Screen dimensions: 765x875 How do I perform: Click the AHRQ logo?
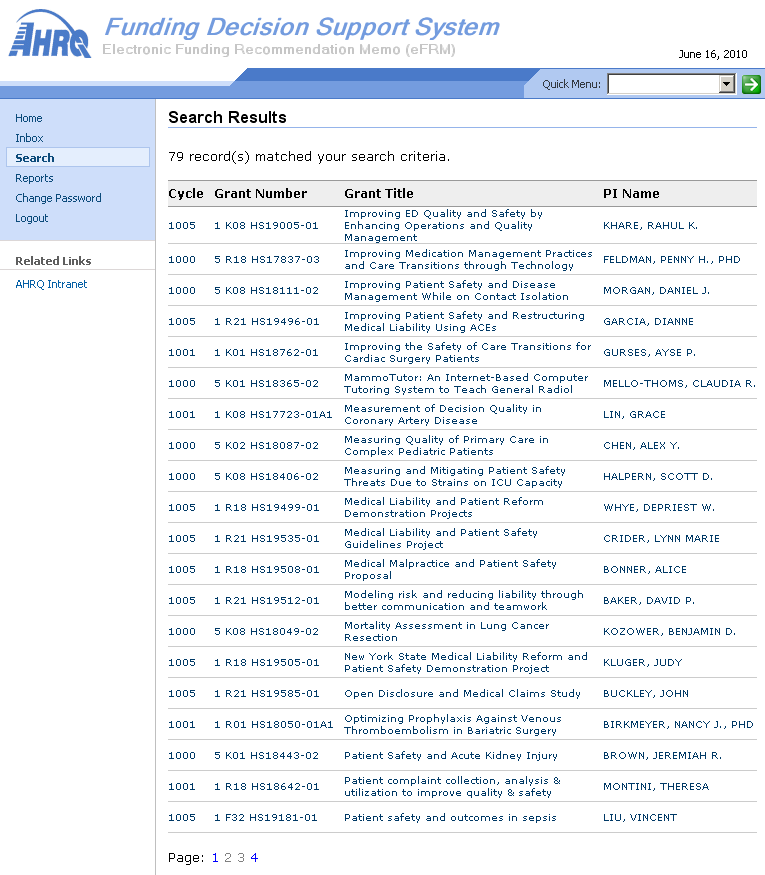[x=49, y=35]
